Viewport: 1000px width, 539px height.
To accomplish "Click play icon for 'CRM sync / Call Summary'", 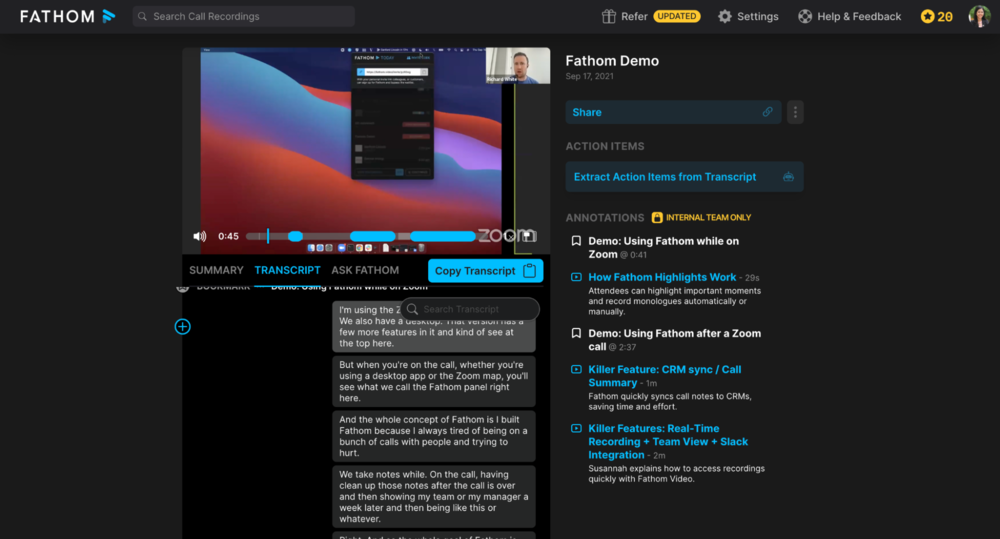I will (576, 369).
